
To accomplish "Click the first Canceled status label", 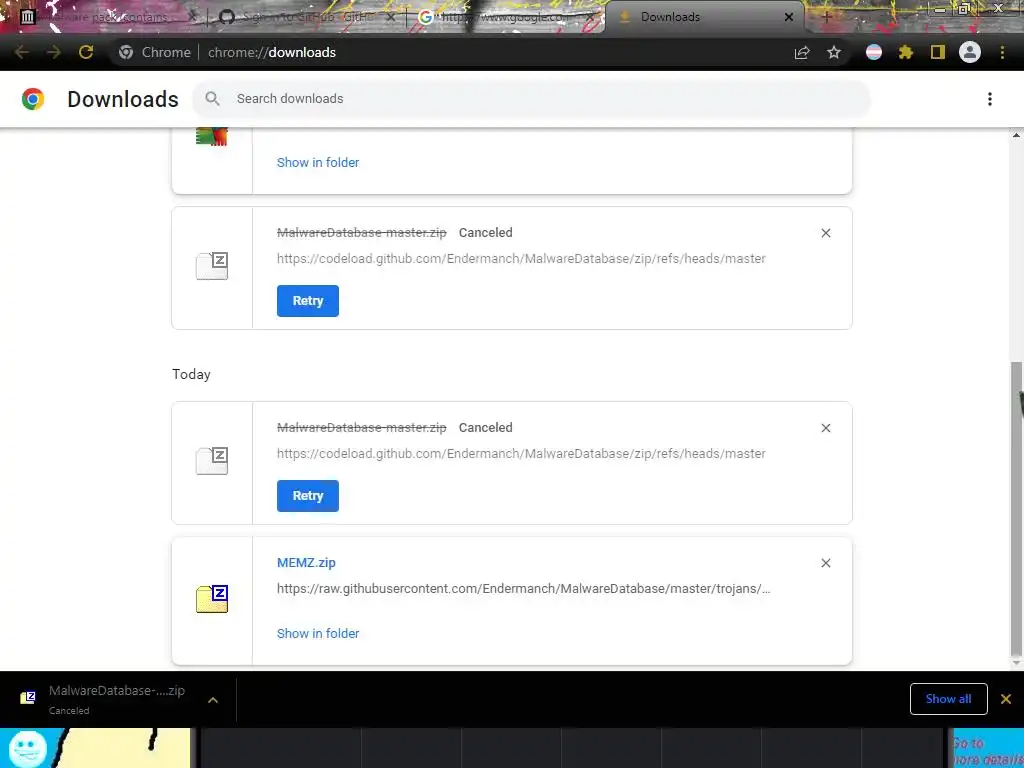I will pyautogui.click(x=486, y=233).
